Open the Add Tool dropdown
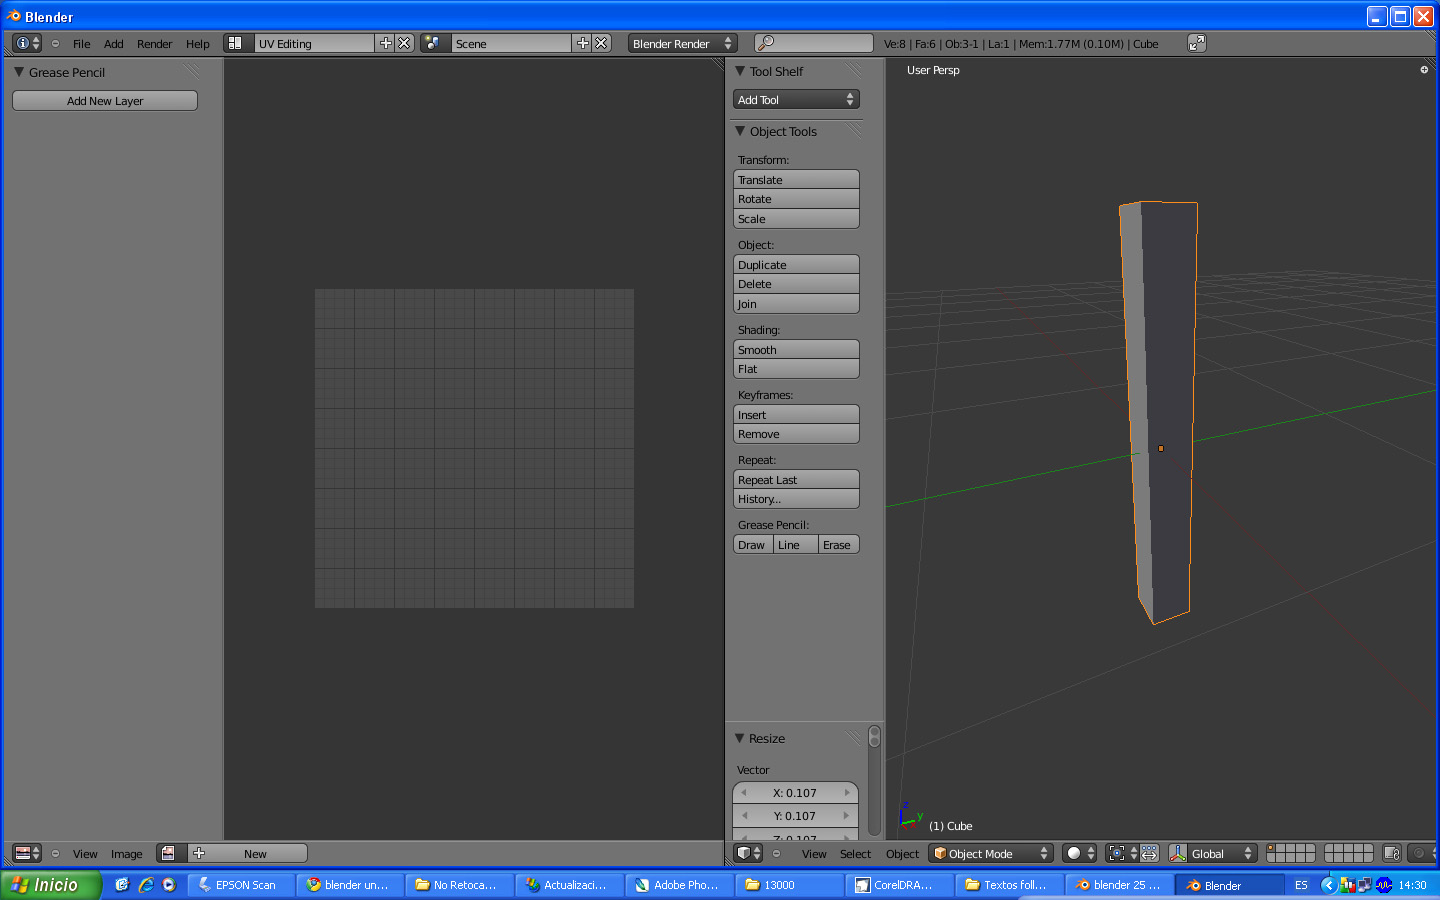The height and width of the screenshot is (900, 1440). point(796,100)
